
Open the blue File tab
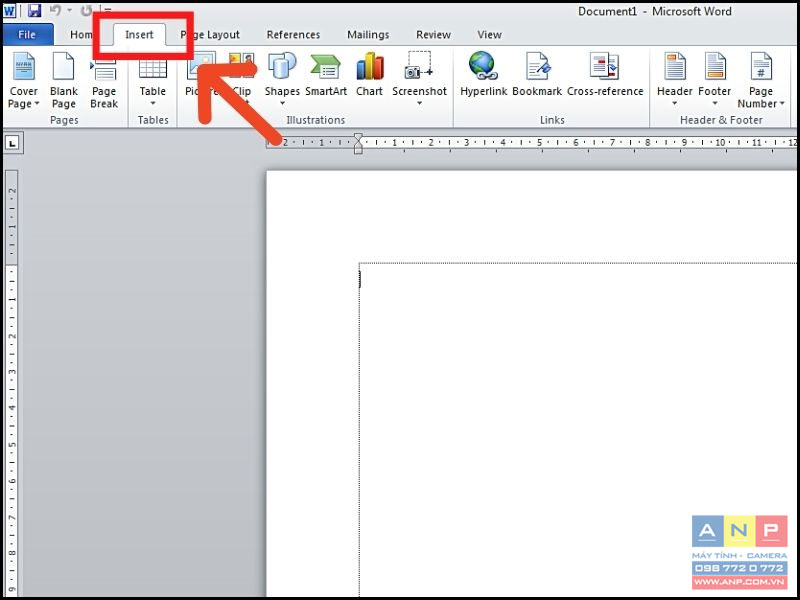coord(28,35)
